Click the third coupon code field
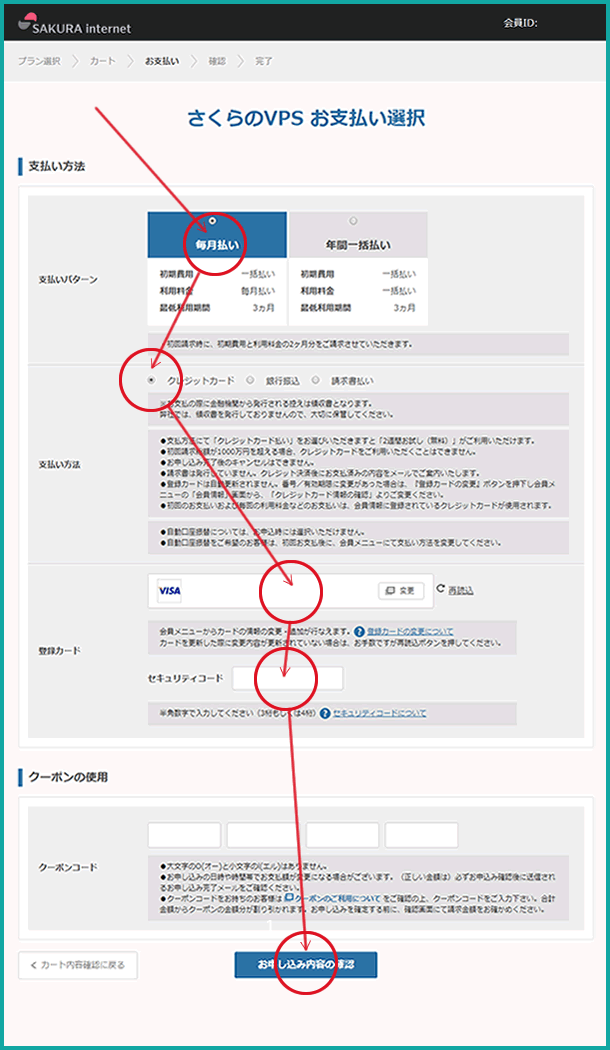610x1050 pixels. (x=343, y=835)
